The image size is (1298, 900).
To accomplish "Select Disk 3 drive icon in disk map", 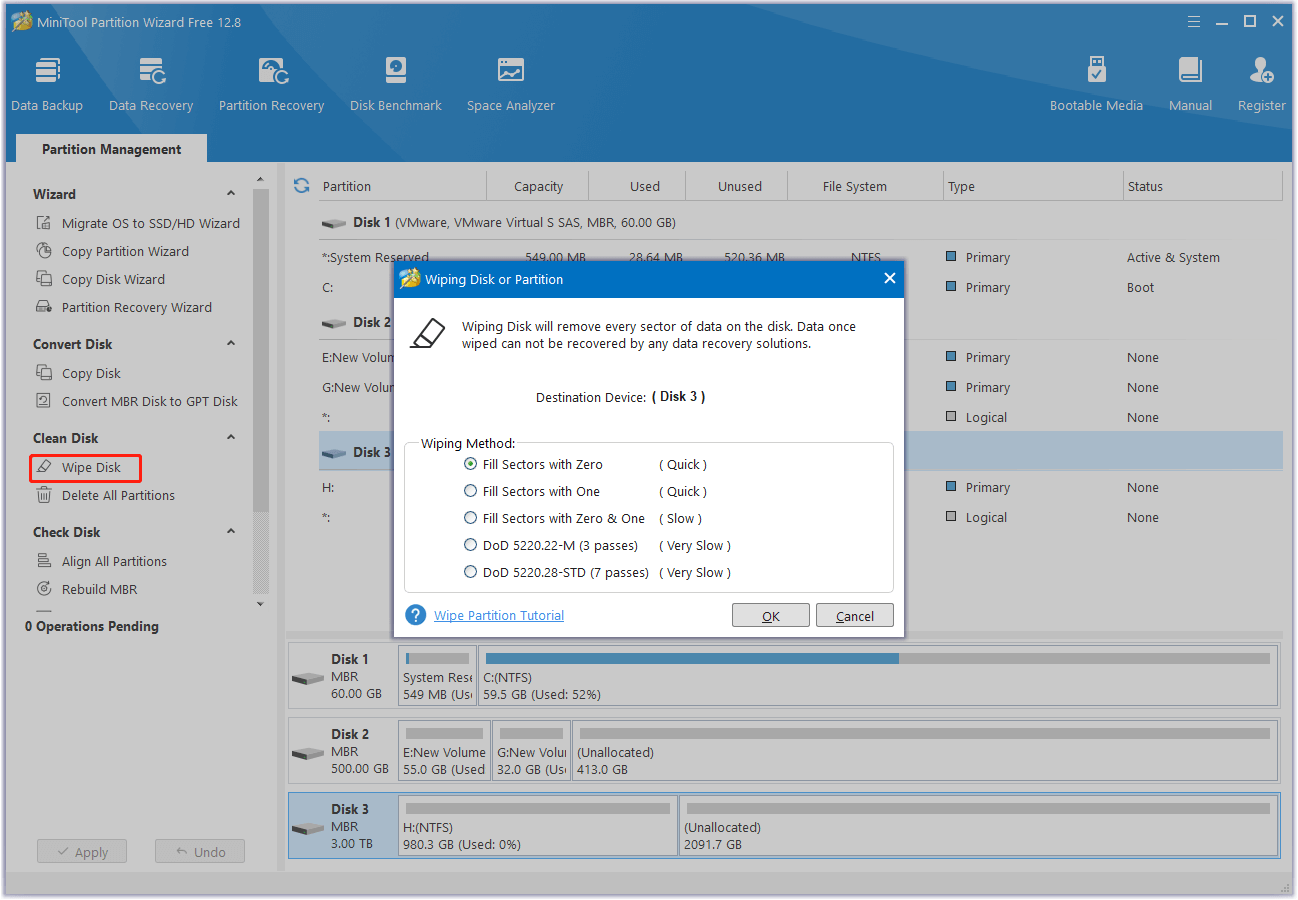I will click(308, 828).
